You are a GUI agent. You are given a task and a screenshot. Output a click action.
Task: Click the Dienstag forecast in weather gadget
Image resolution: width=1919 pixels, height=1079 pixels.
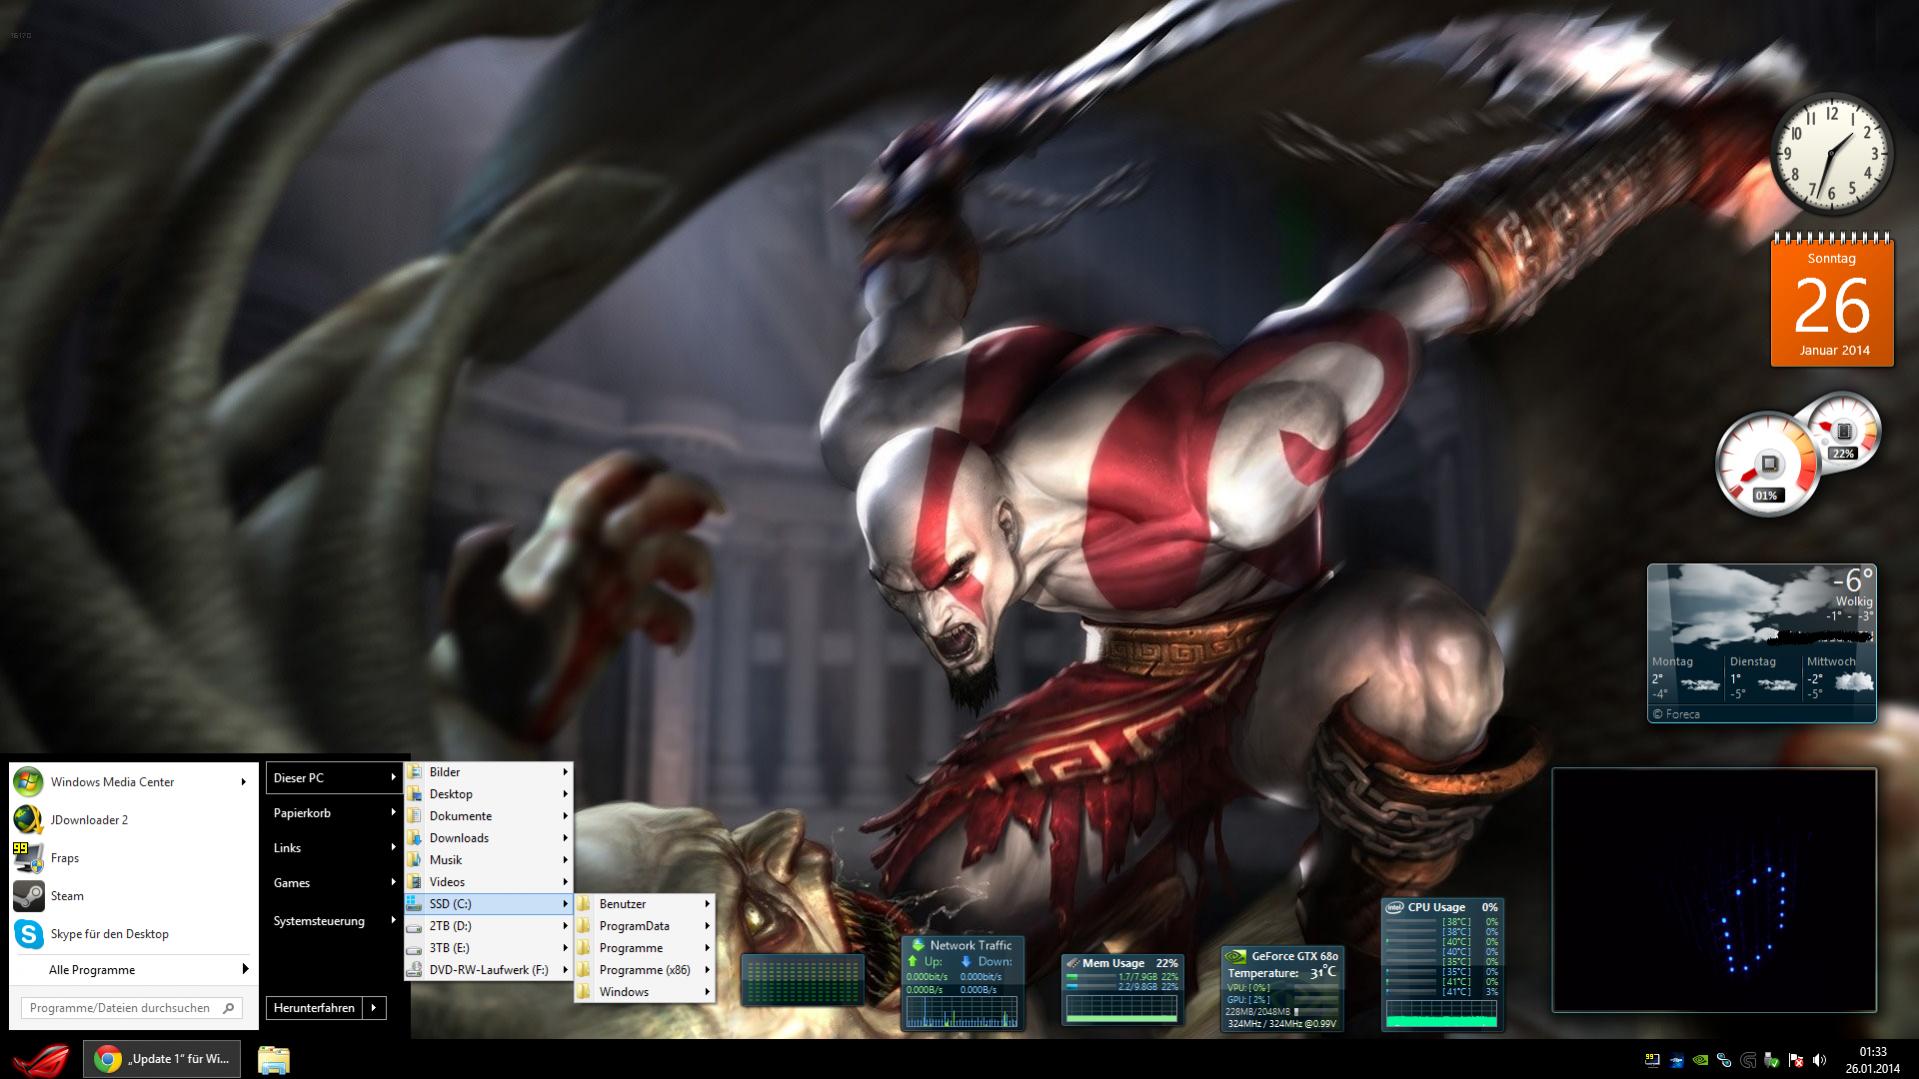click(x=1763, y=678)
